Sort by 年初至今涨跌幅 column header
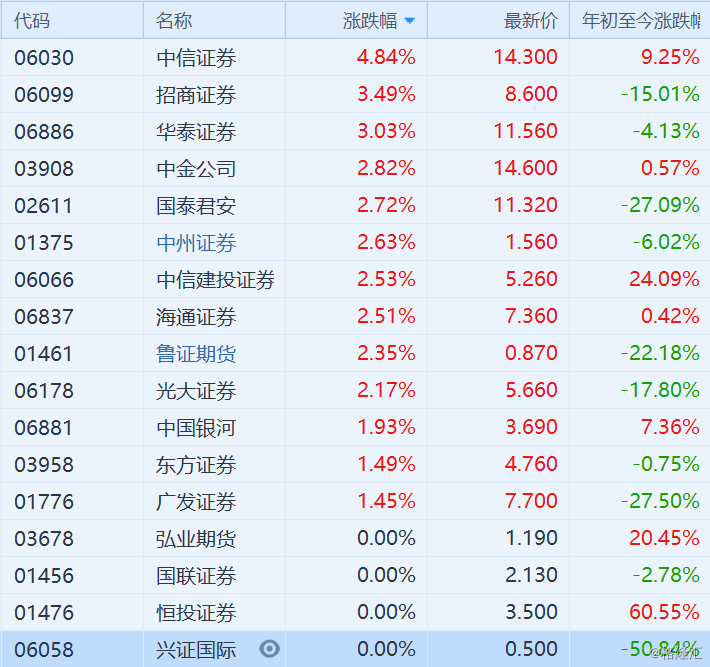 coord(641,21)
